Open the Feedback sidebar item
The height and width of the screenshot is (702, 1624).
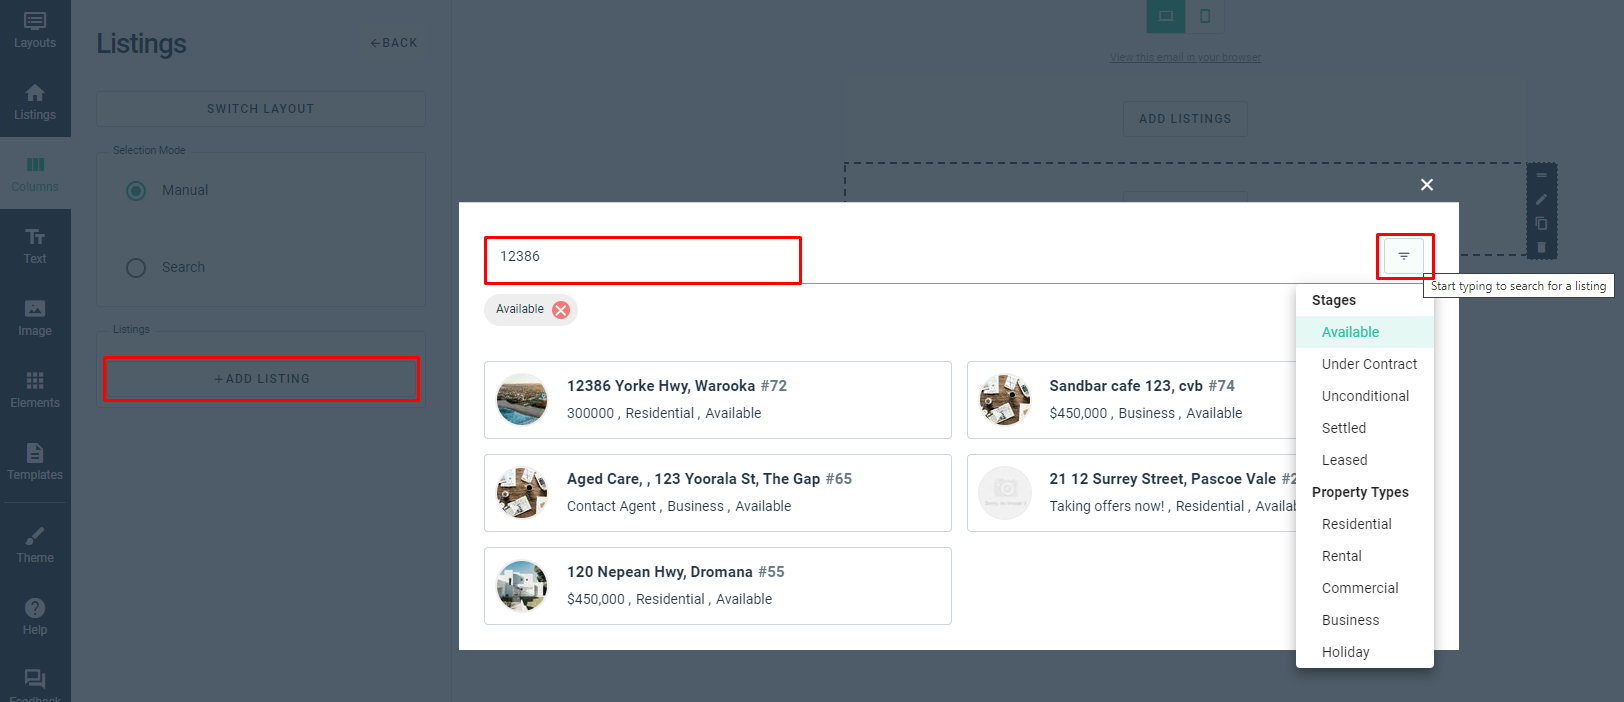[x=35, y=684]
